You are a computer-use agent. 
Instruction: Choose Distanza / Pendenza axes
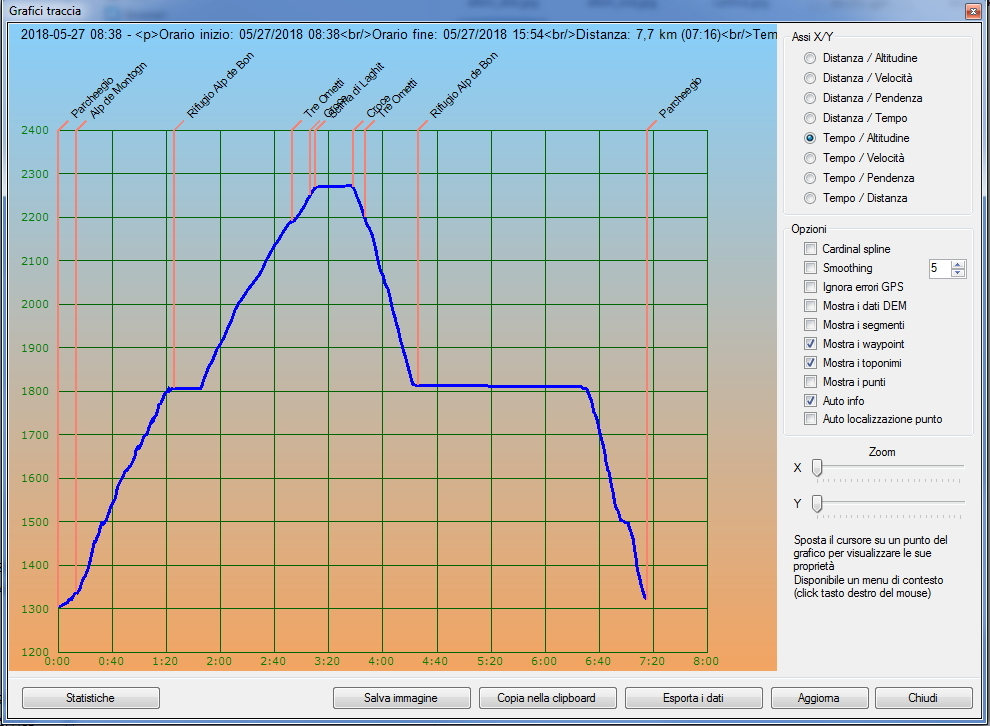(x=810, y=98)
